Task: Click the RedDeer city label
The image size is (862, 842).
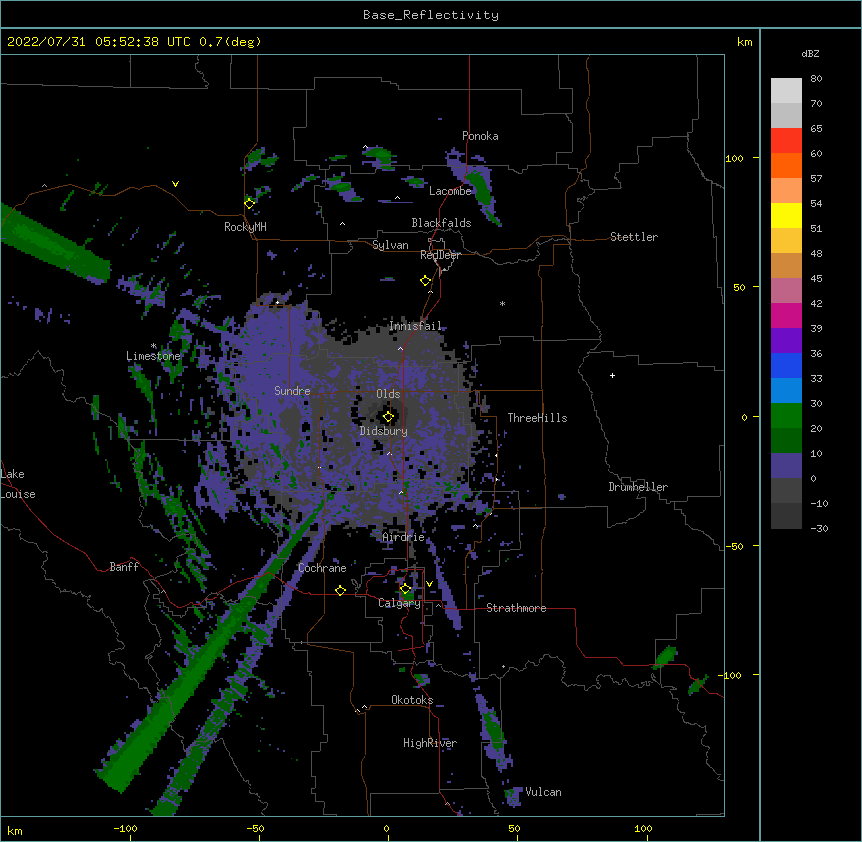Action: pyautogui.click(x=440, y=255)
